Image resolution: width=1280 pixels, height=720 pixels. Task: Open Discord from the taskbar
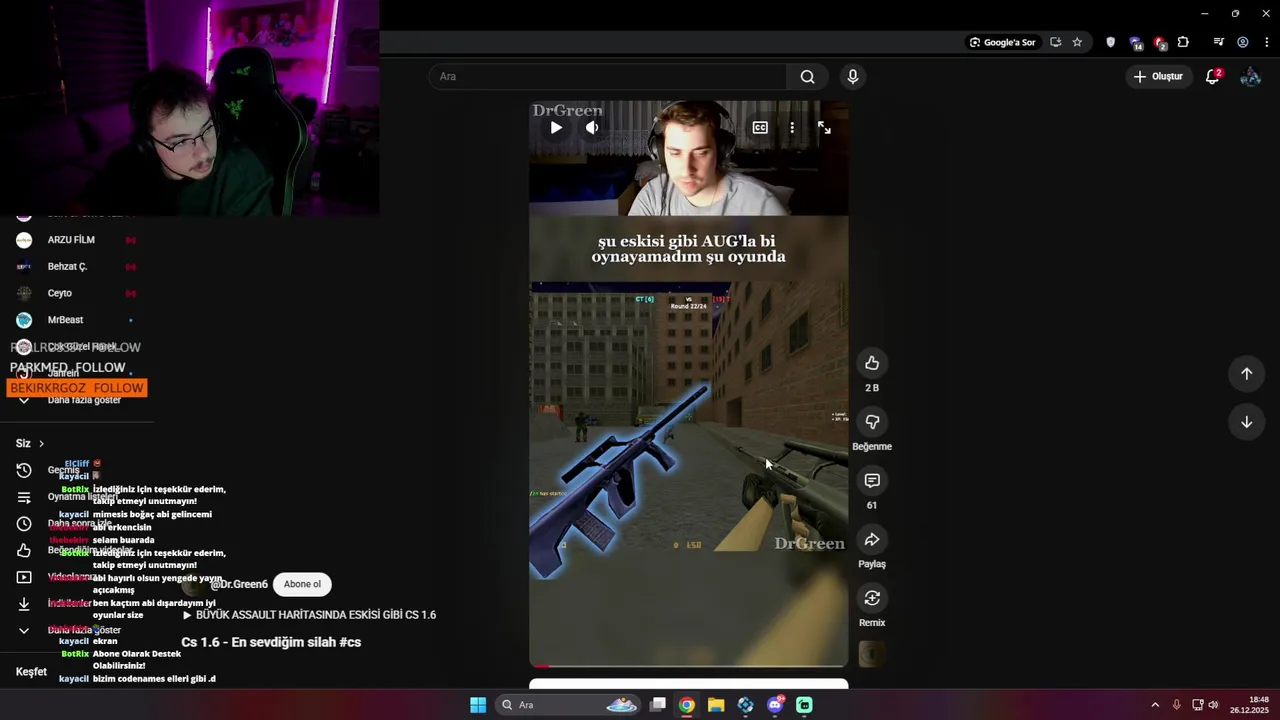[775, 705]
